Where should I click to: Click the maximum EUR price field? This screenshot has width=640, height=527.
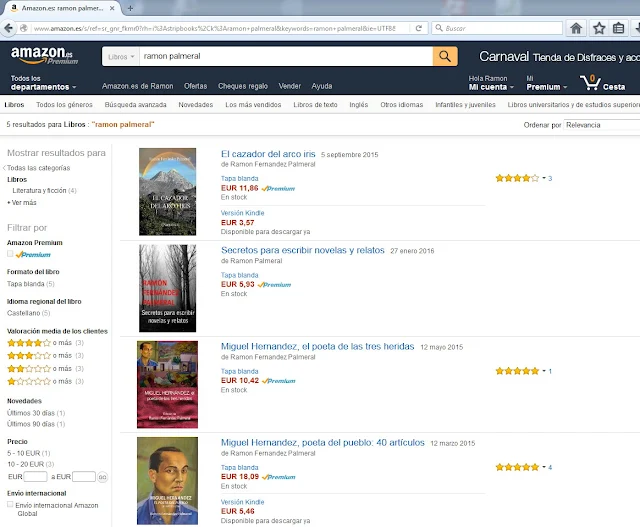84,477
